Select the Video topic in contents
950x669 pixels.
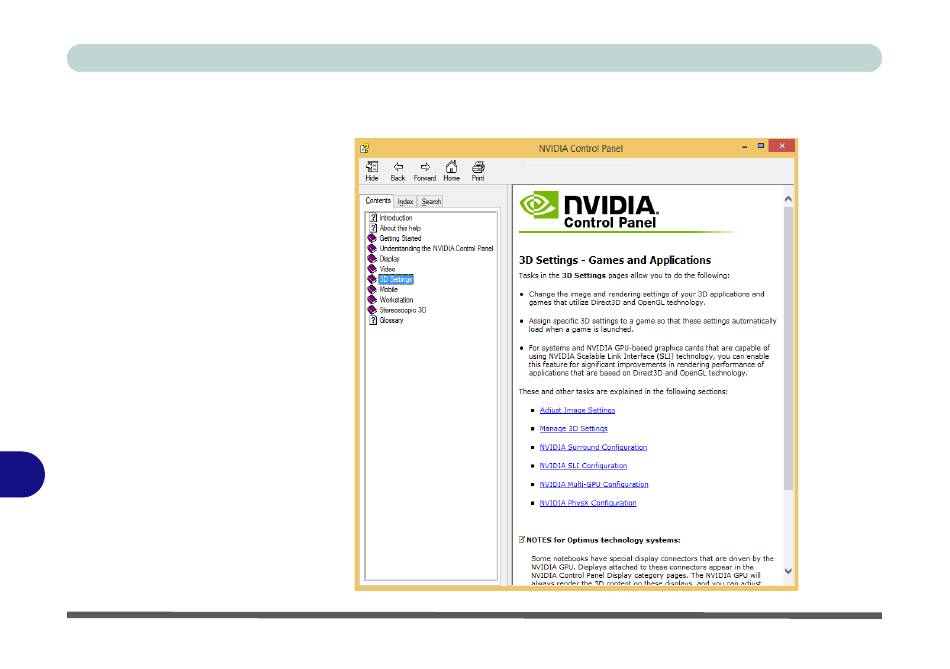point(388,269)
